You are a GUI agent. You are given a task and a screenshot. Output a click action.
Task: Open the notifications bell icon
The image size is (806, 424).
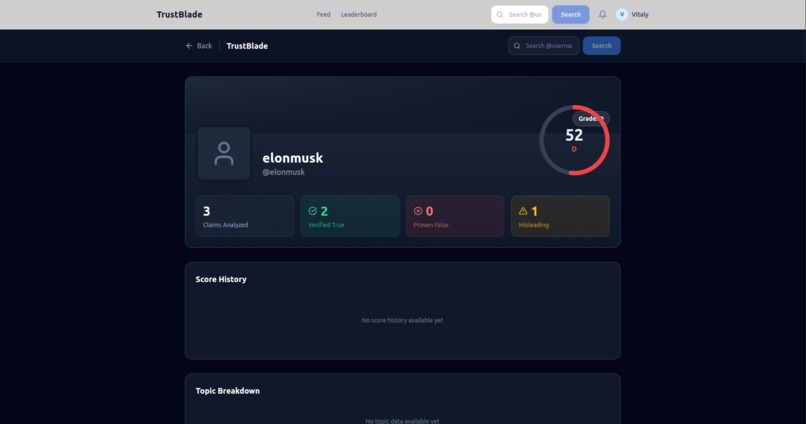coord(602,14)
